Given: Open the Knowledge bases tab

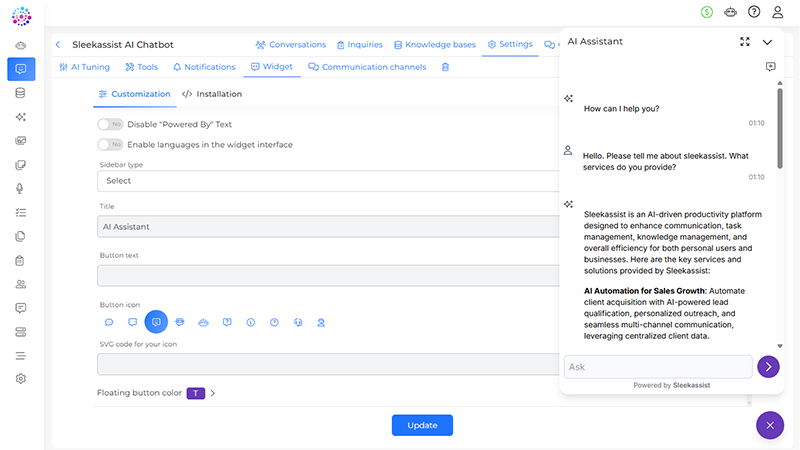Looking at the screenshot, I should click(x=434, y=45).
